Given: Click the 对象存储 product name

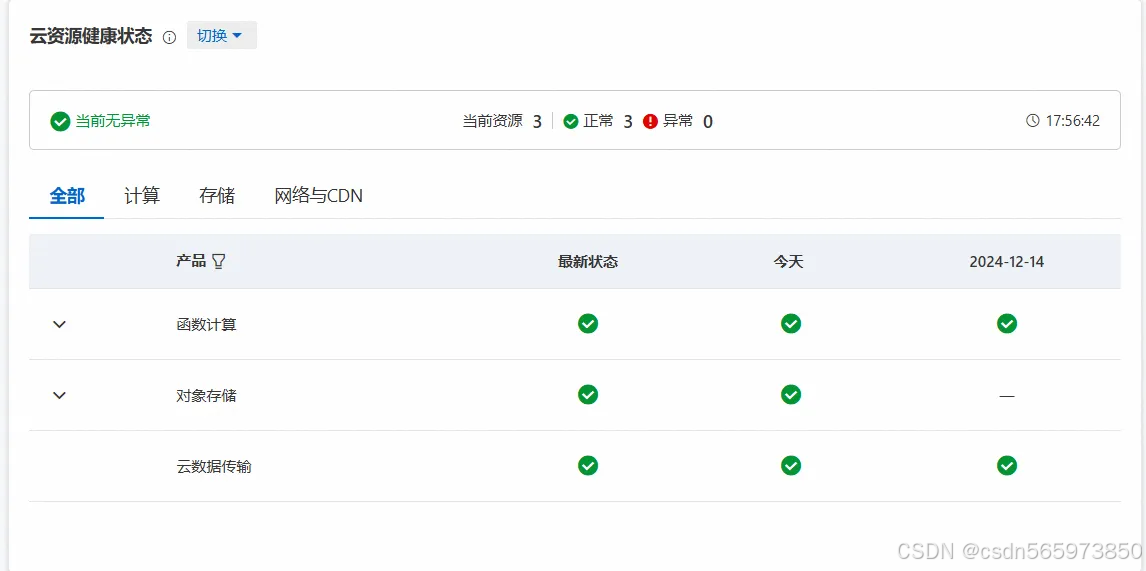Looking at the screenshot, I should click(x=207, y=396).
